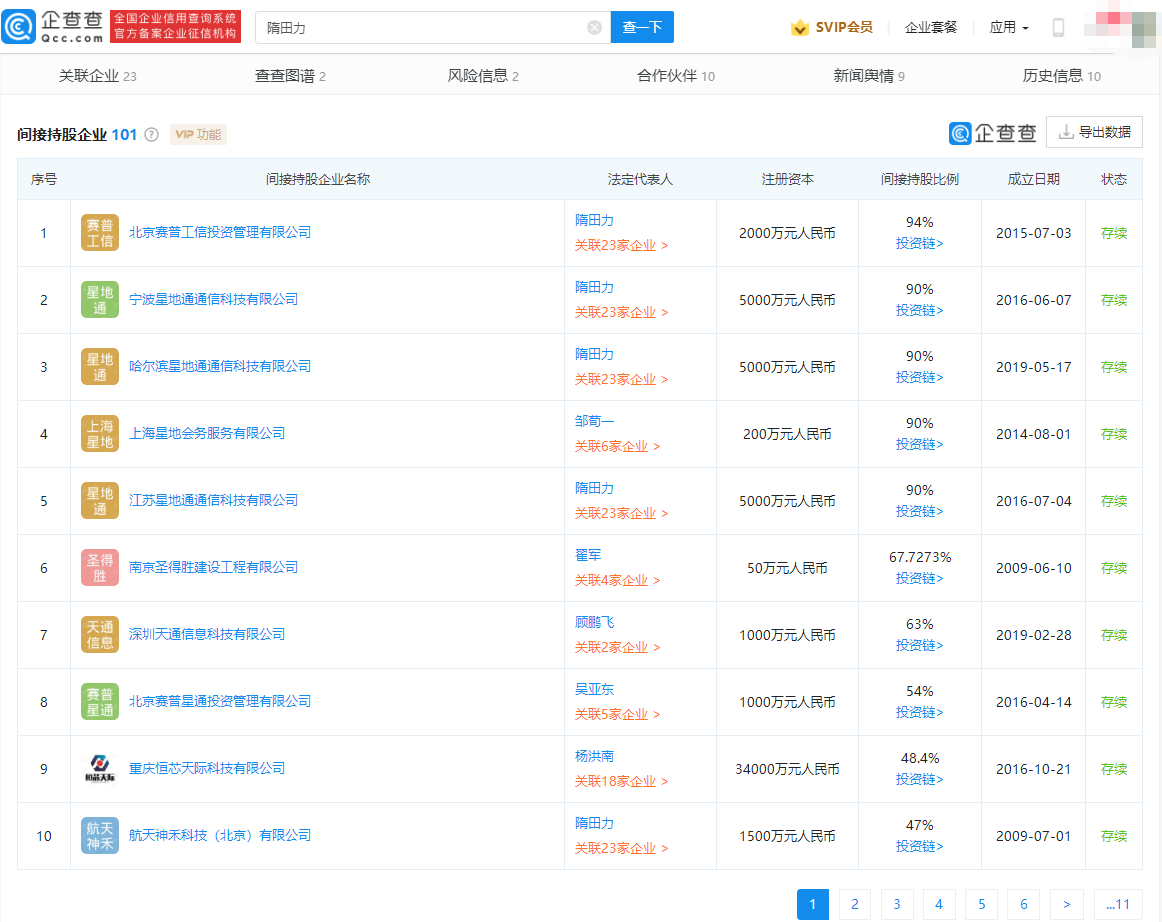Image resolution: width=1162 pixels, height=922 pixels.
Task: Click the VIP功能 badge next to 间接持股企业
Action: 197,133
